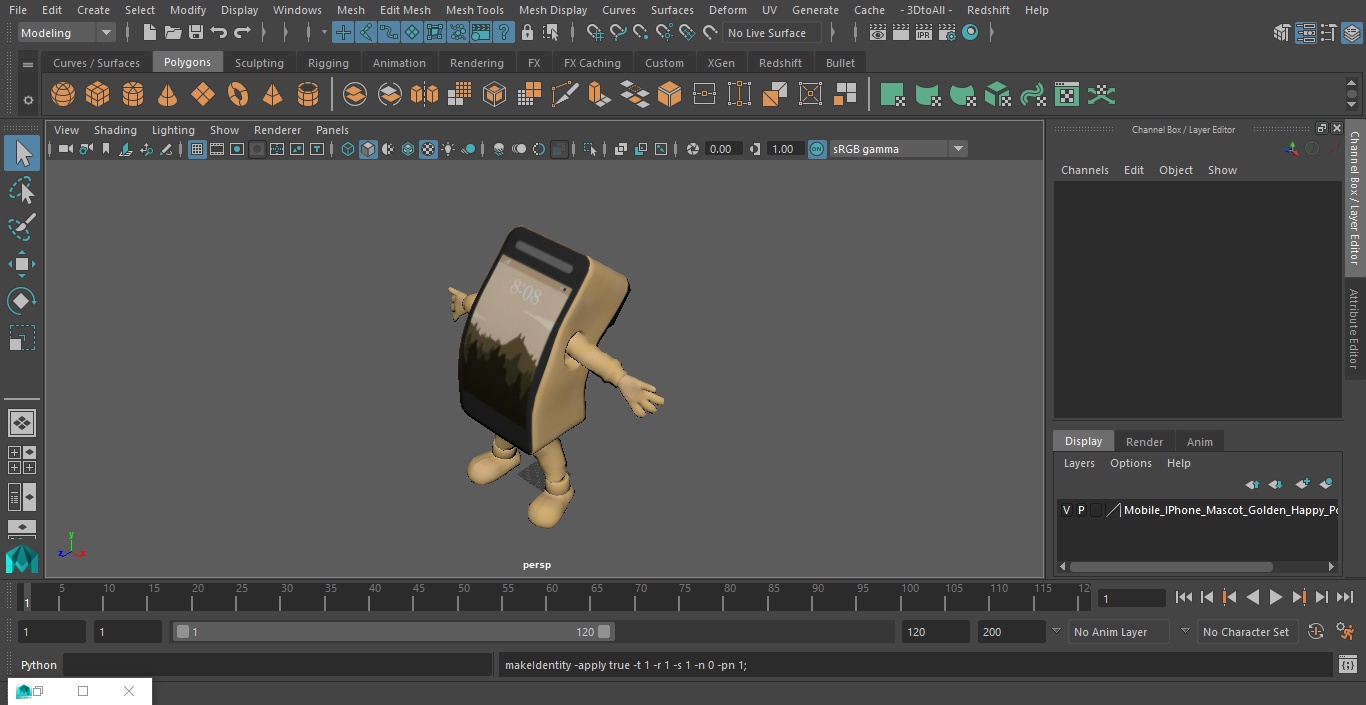Click the range slider start handle
Image resolution: width=1366 pixels, height=705 pixels.
[x=183, y=632]
